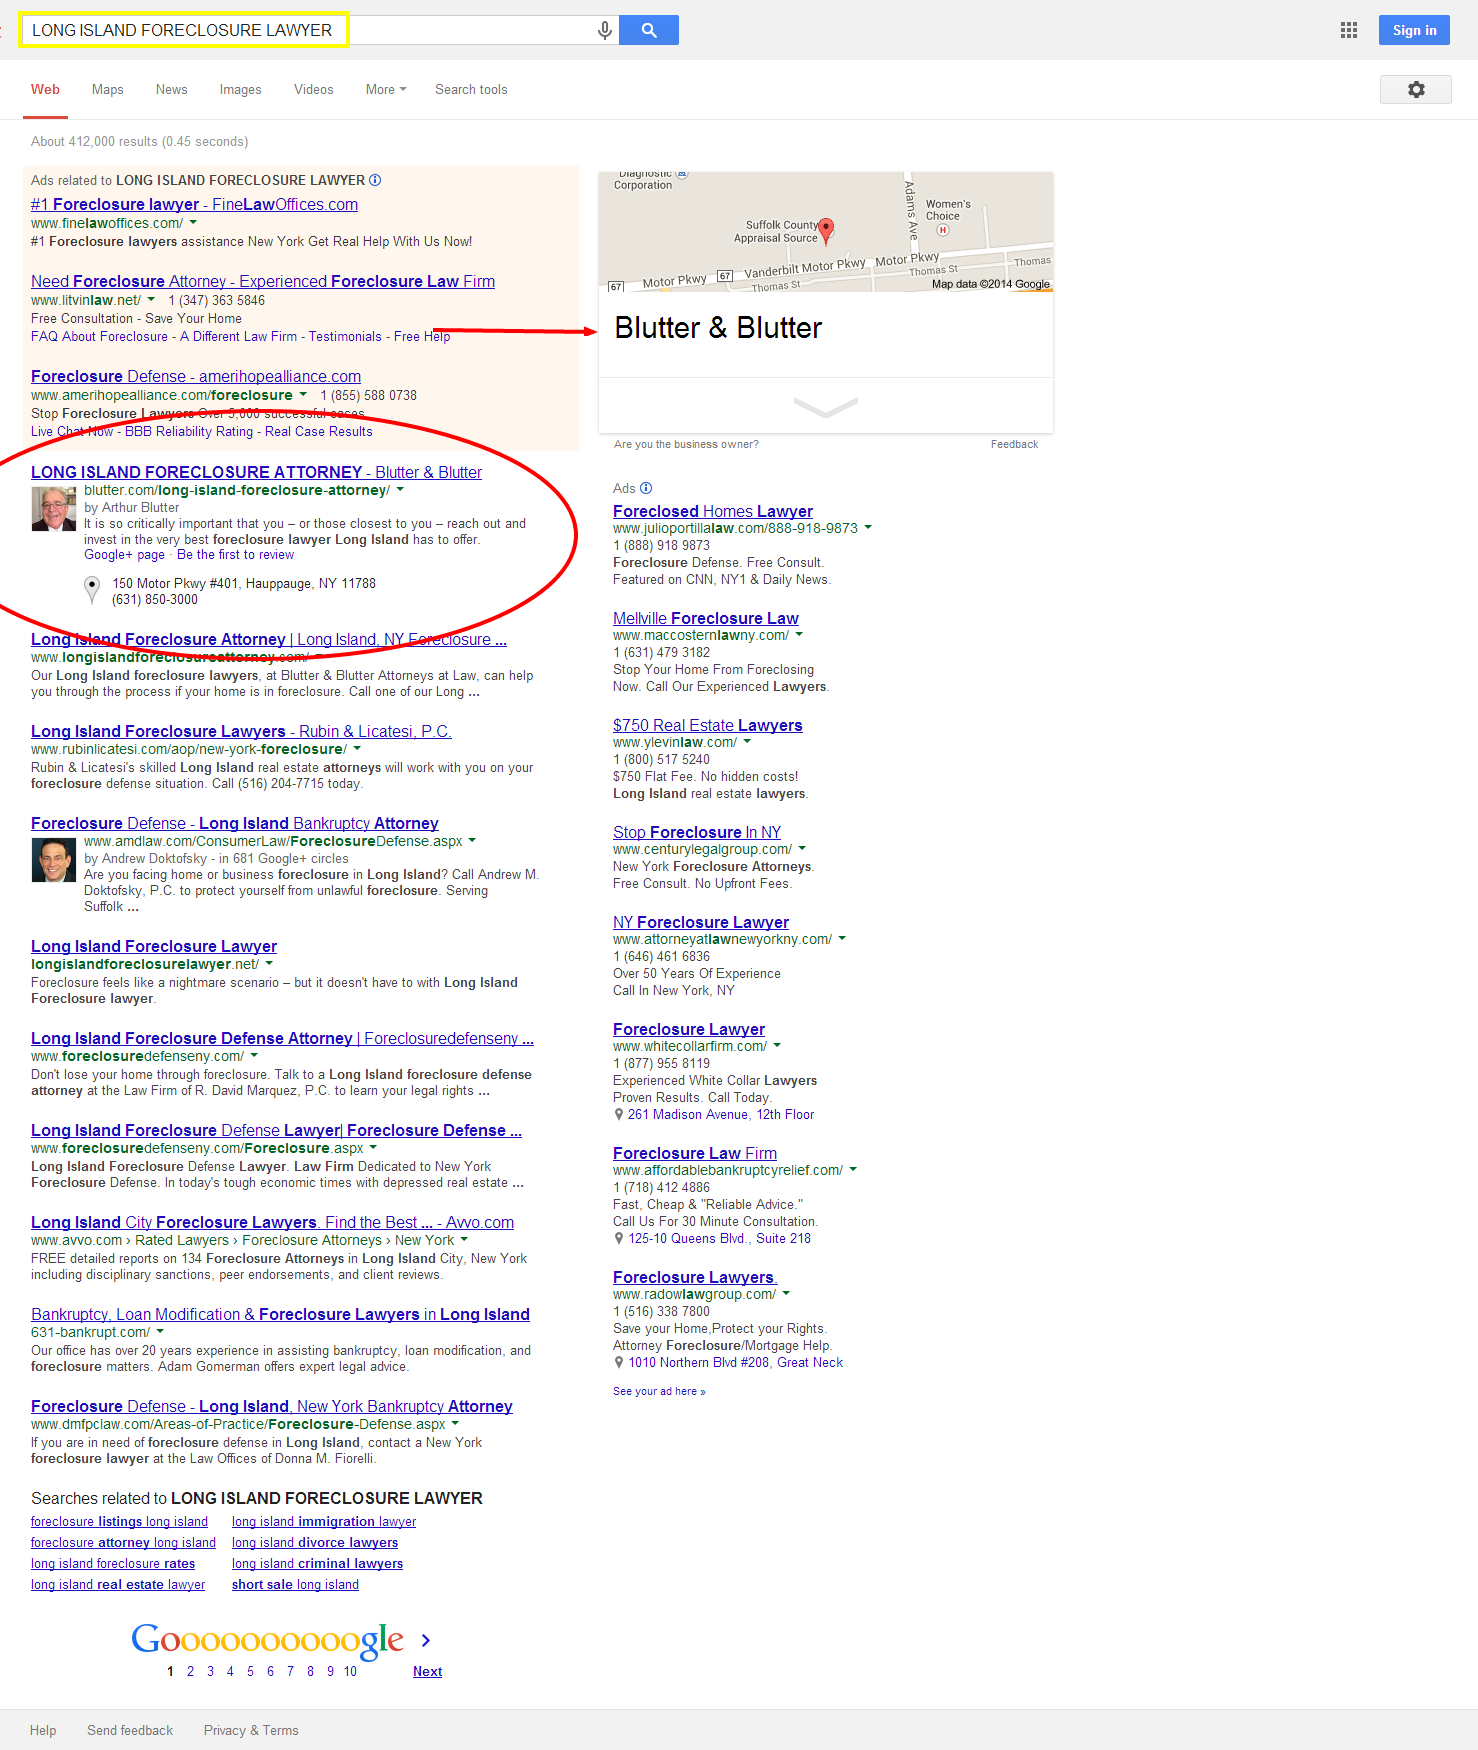The width and height of the screenshot is (1478, 1750).
Task: Open dropdown arrow next to longislandforeclosurelawyer.net
Action: [x=269, y=964]
